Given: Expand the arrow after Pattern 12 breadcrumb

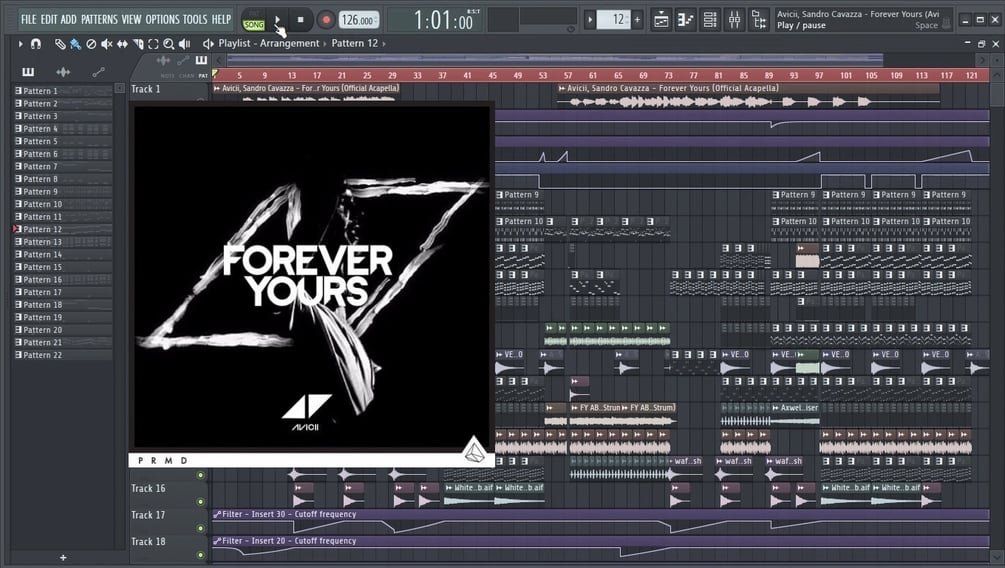Looking at the screenshot, I should click(x=384, y=44).
